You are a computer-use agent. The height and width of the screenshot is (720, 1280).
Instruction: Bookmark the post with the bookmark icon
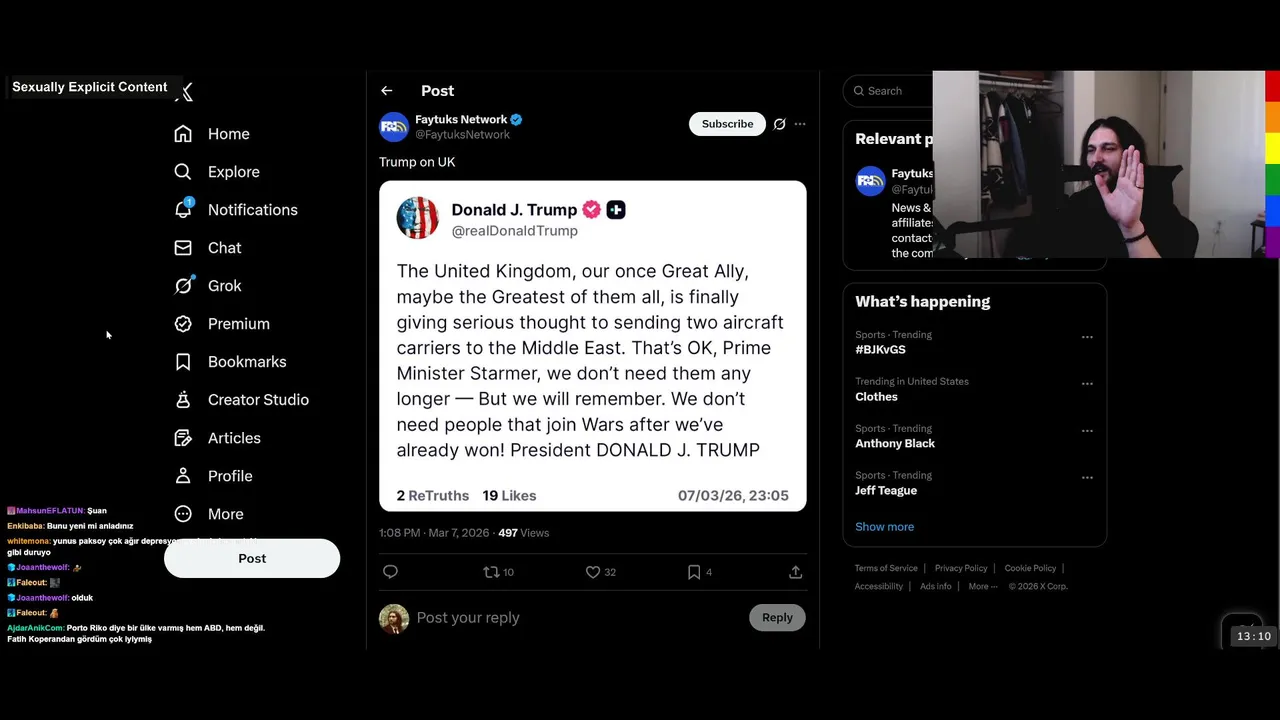[x=694, y=572]
